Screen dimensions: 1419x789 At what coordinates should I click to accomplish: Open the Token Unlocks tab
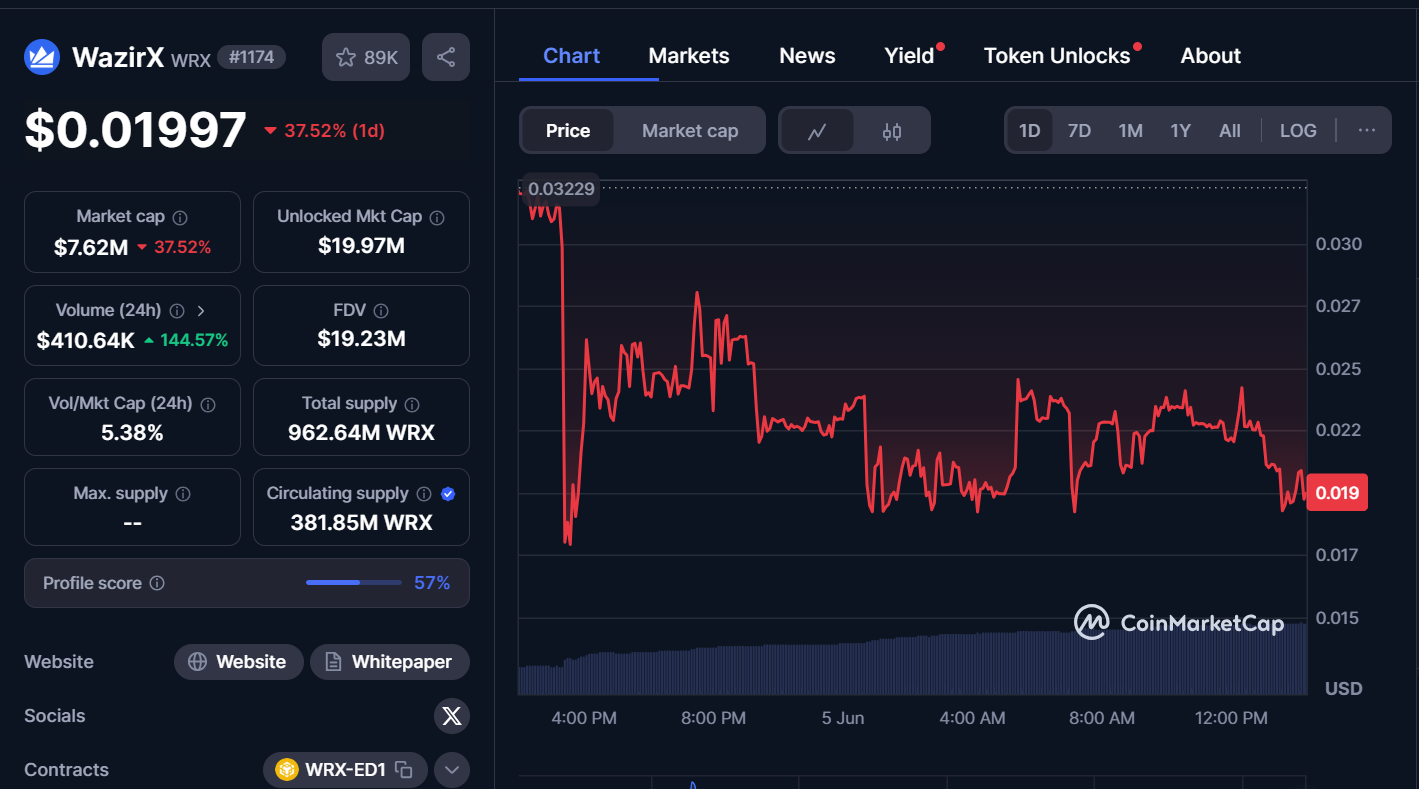click(1057, 56)
